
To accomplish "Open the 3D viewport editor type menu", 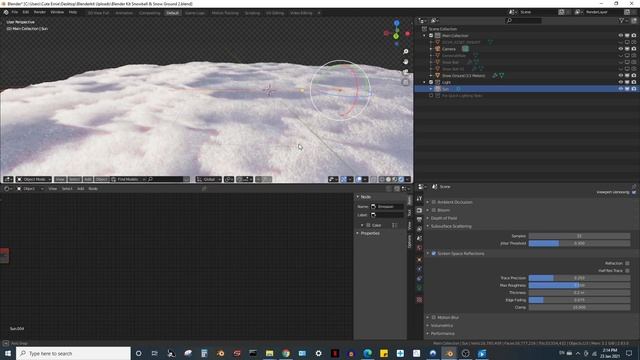I will pos(8,179).
